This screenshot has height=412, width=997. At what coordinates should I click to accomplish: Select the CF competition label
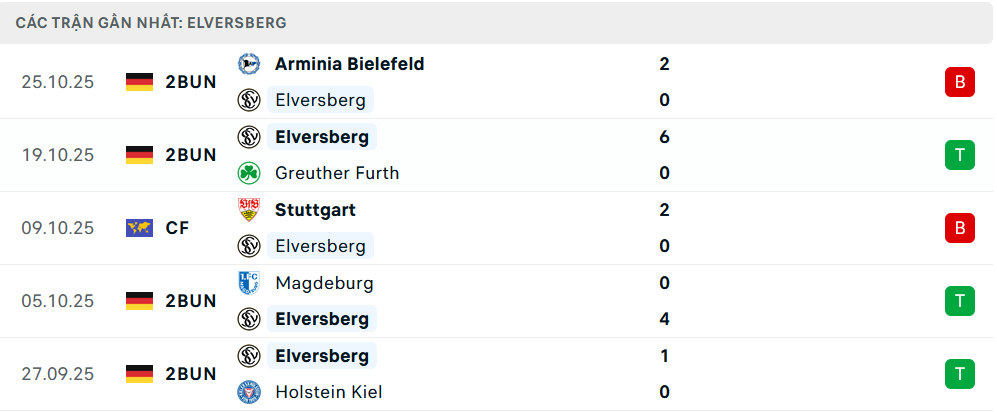(178, 228)
